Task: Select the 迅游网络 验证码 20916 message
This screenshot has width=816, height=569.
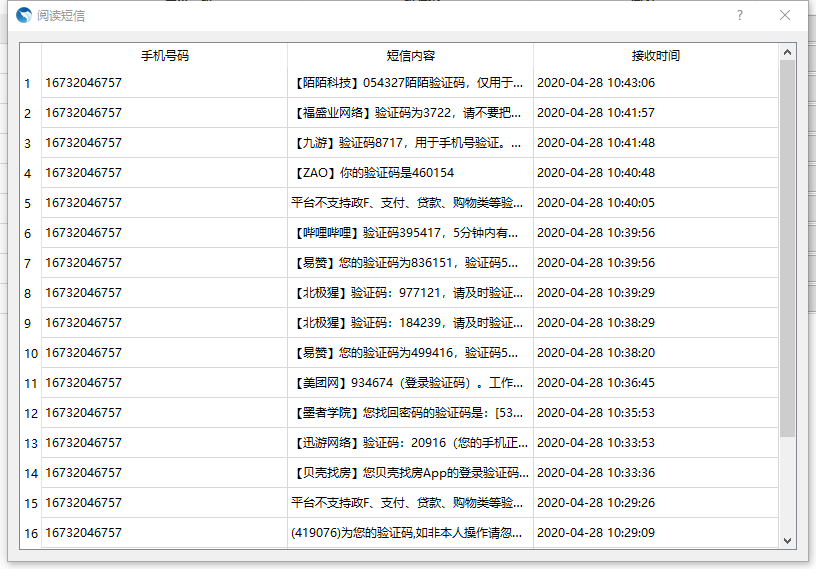Action: pyautogui.click(x=410, y=443)
